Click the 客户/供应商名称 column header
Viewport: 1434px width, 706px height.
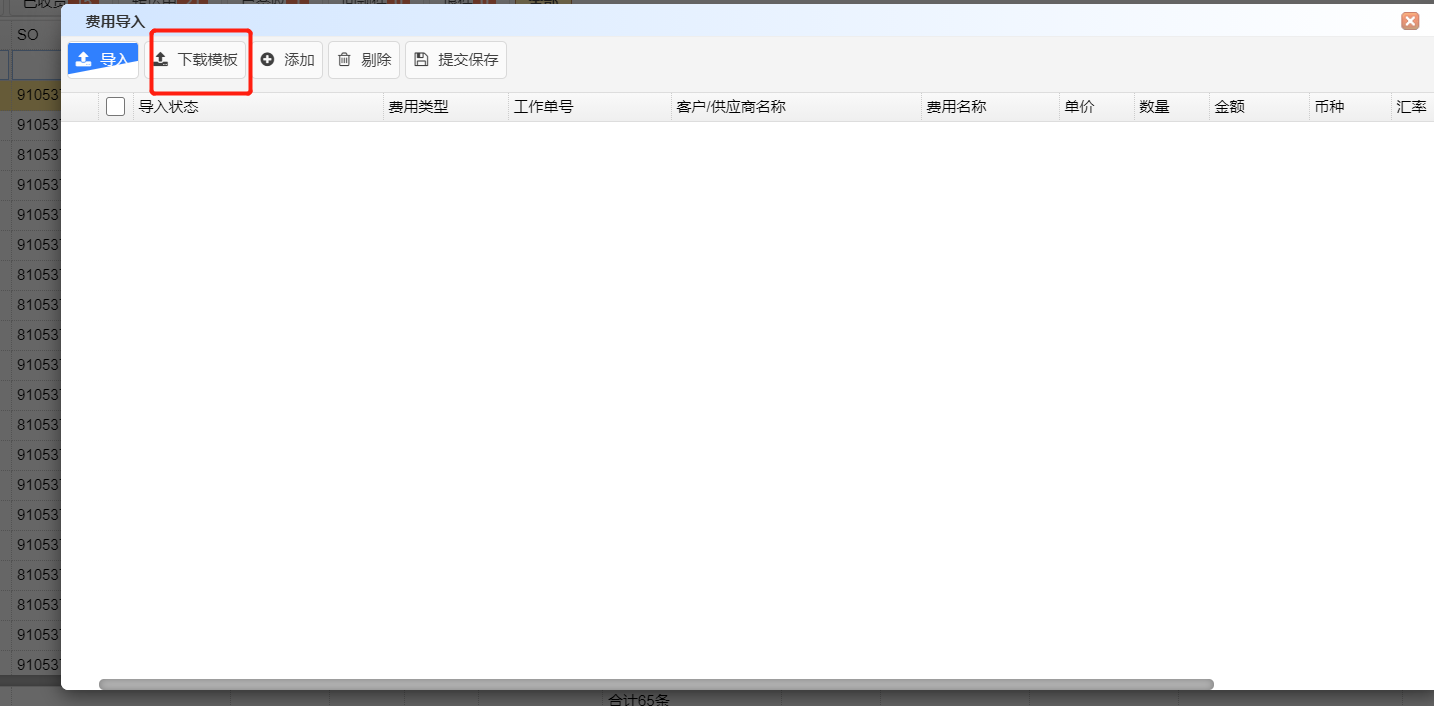point(796,107)
